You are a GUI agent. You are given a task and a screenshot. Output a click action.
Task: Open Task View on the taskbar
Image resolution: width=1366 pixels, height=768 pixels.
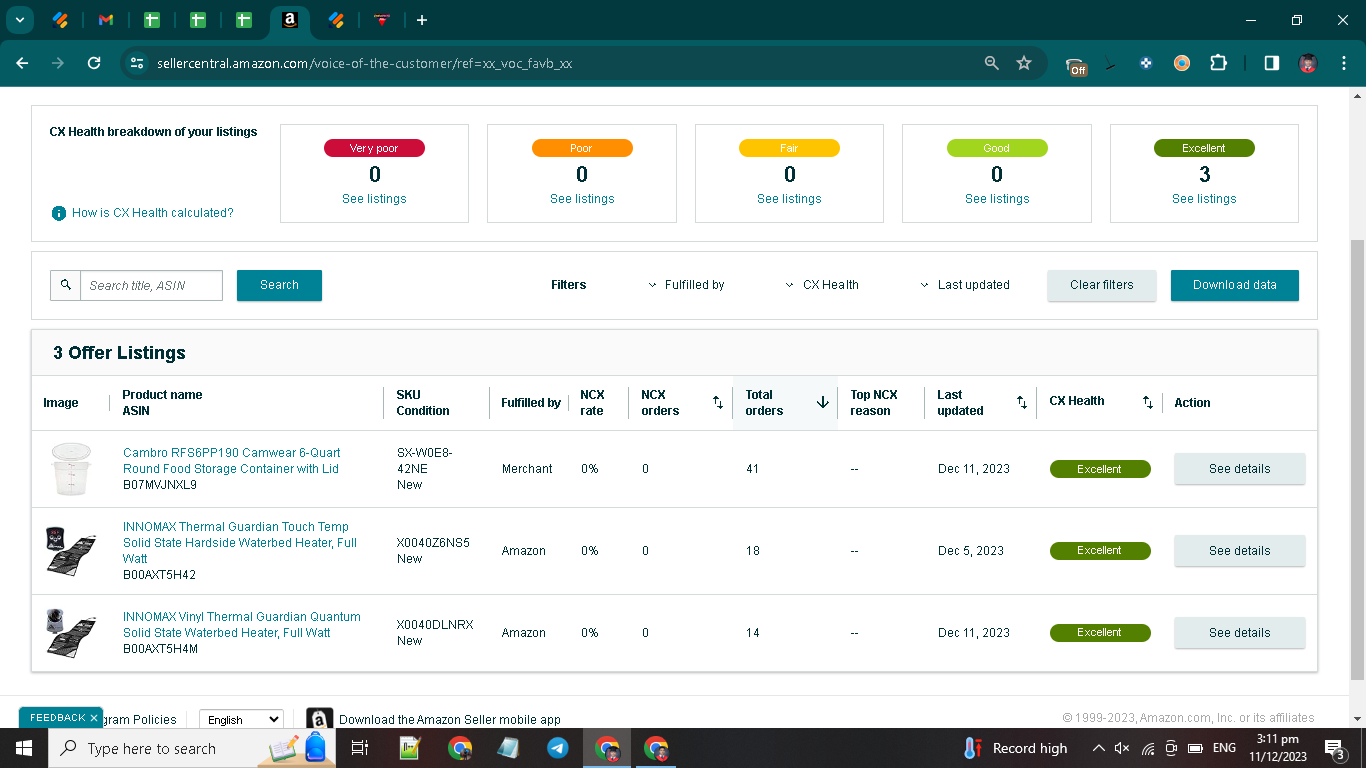360,748
